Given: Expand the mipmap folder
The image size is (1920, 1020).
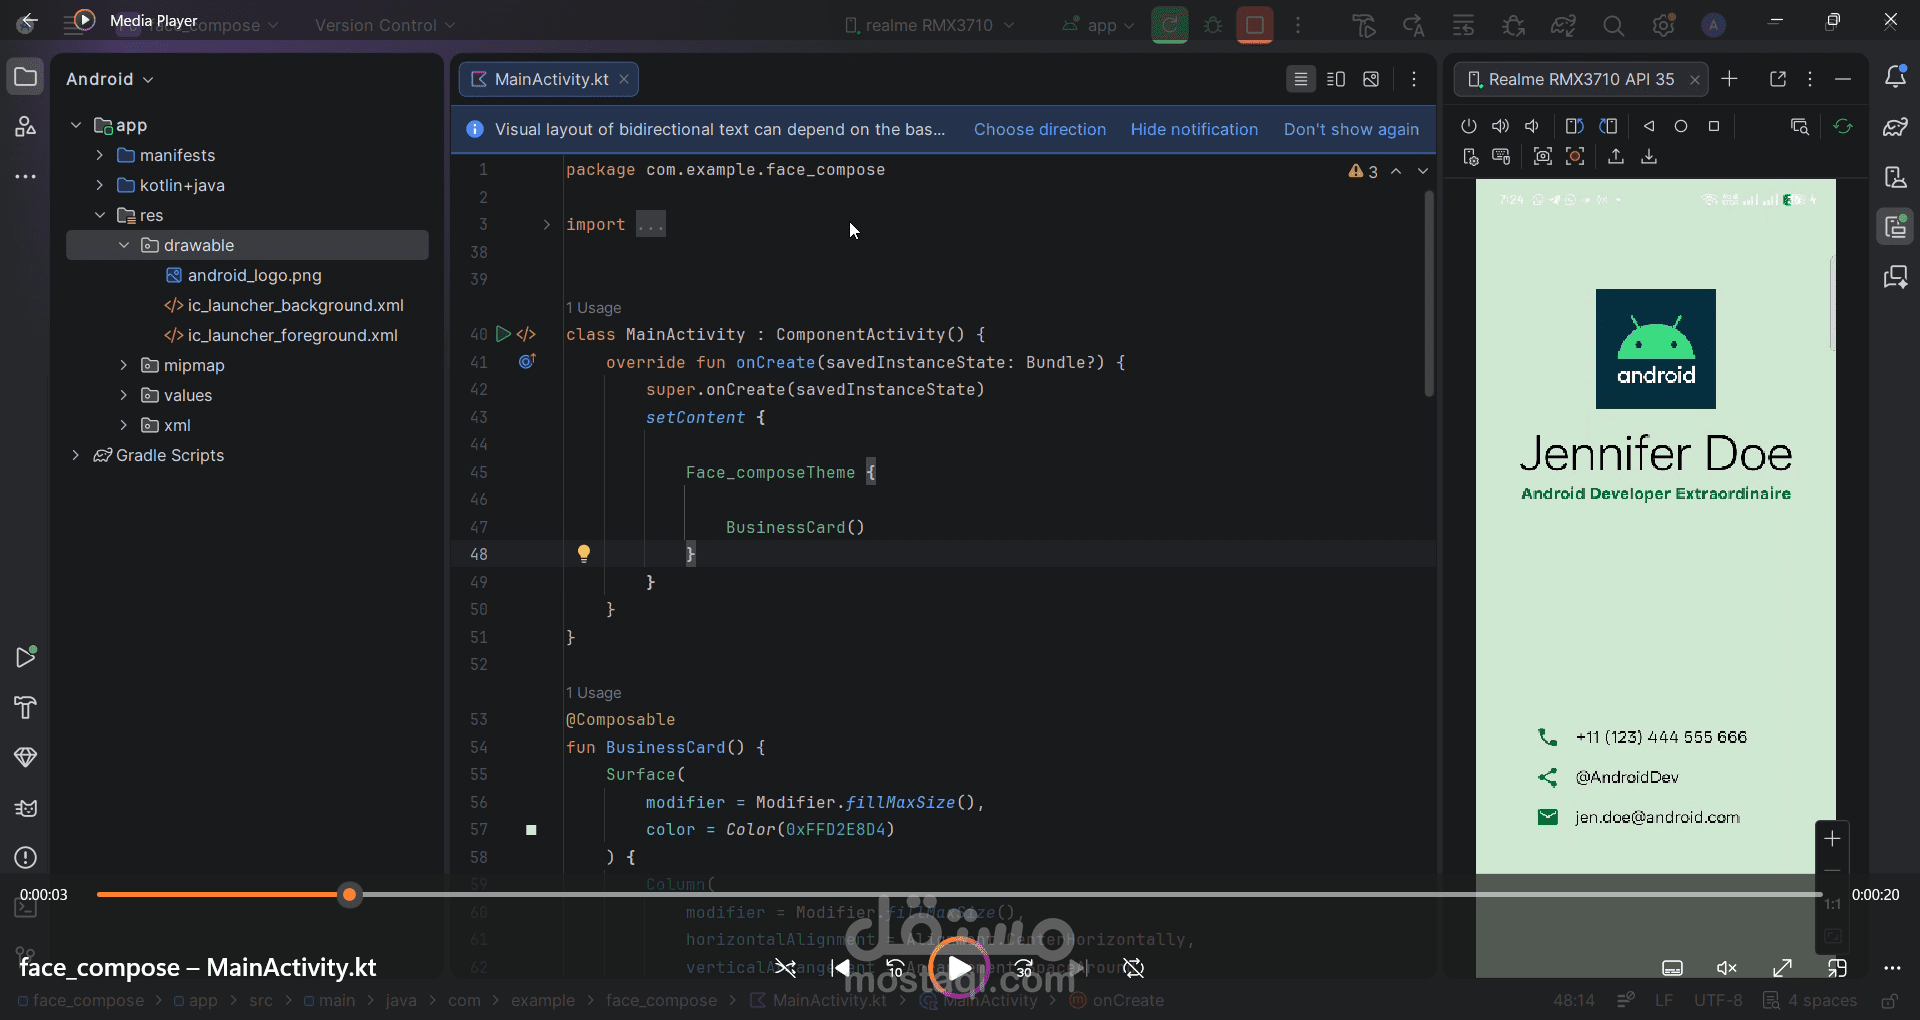Looking at the screenshot, I should point(124,365).
